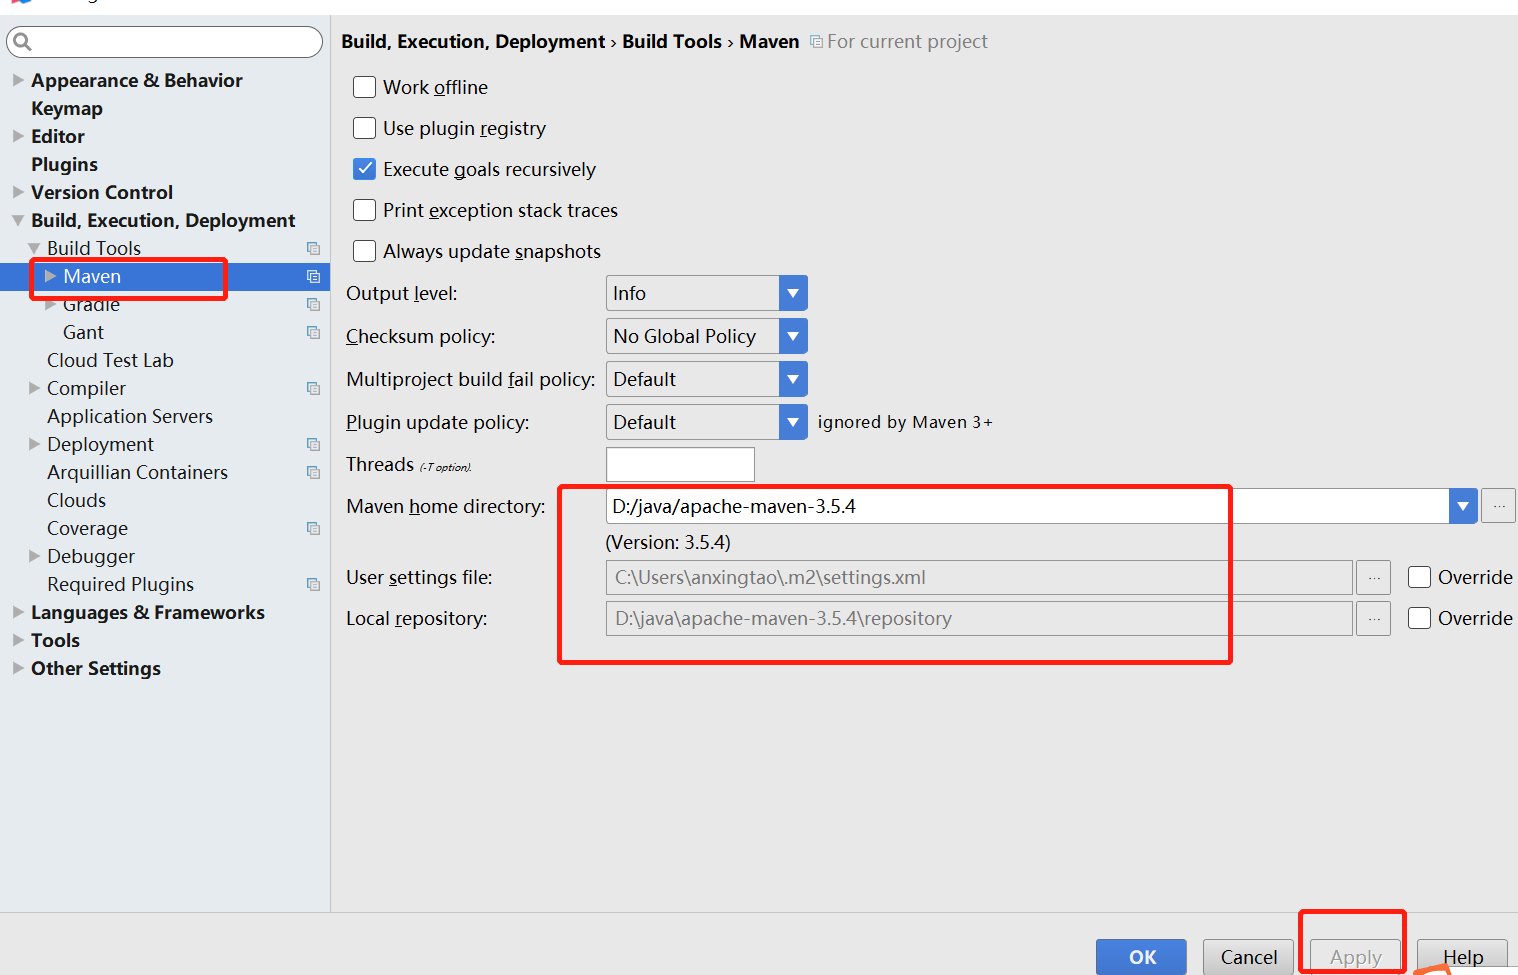
Task: Click project-level icon on Arquillian Containers row
Action: [x=313, y=472]
